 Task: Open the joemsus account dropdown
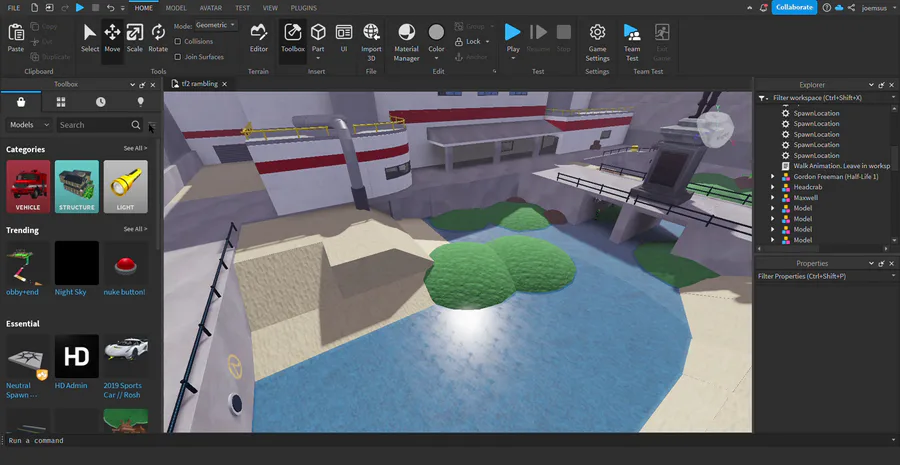[x=878, y=8]
